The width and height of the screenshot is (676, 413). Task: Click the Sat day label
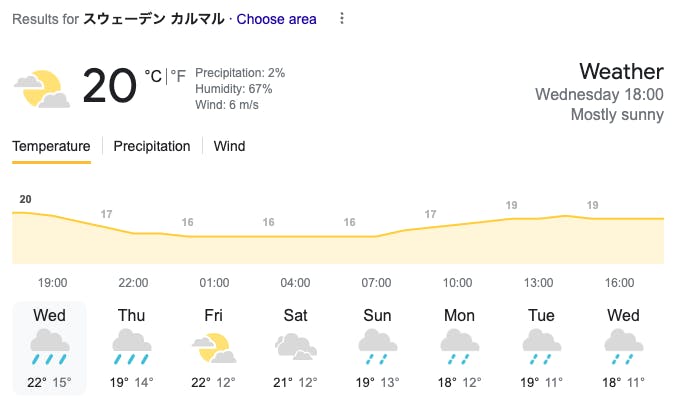point(296,315)
